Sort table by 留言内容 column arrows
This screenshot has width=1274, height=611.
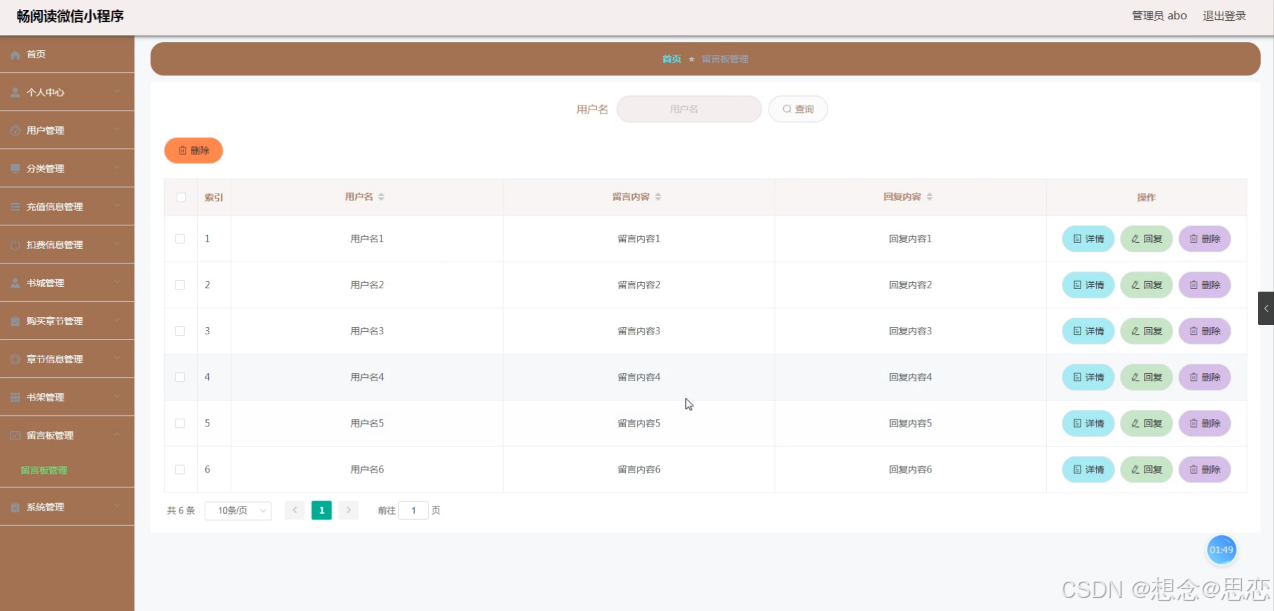[658, 197]
